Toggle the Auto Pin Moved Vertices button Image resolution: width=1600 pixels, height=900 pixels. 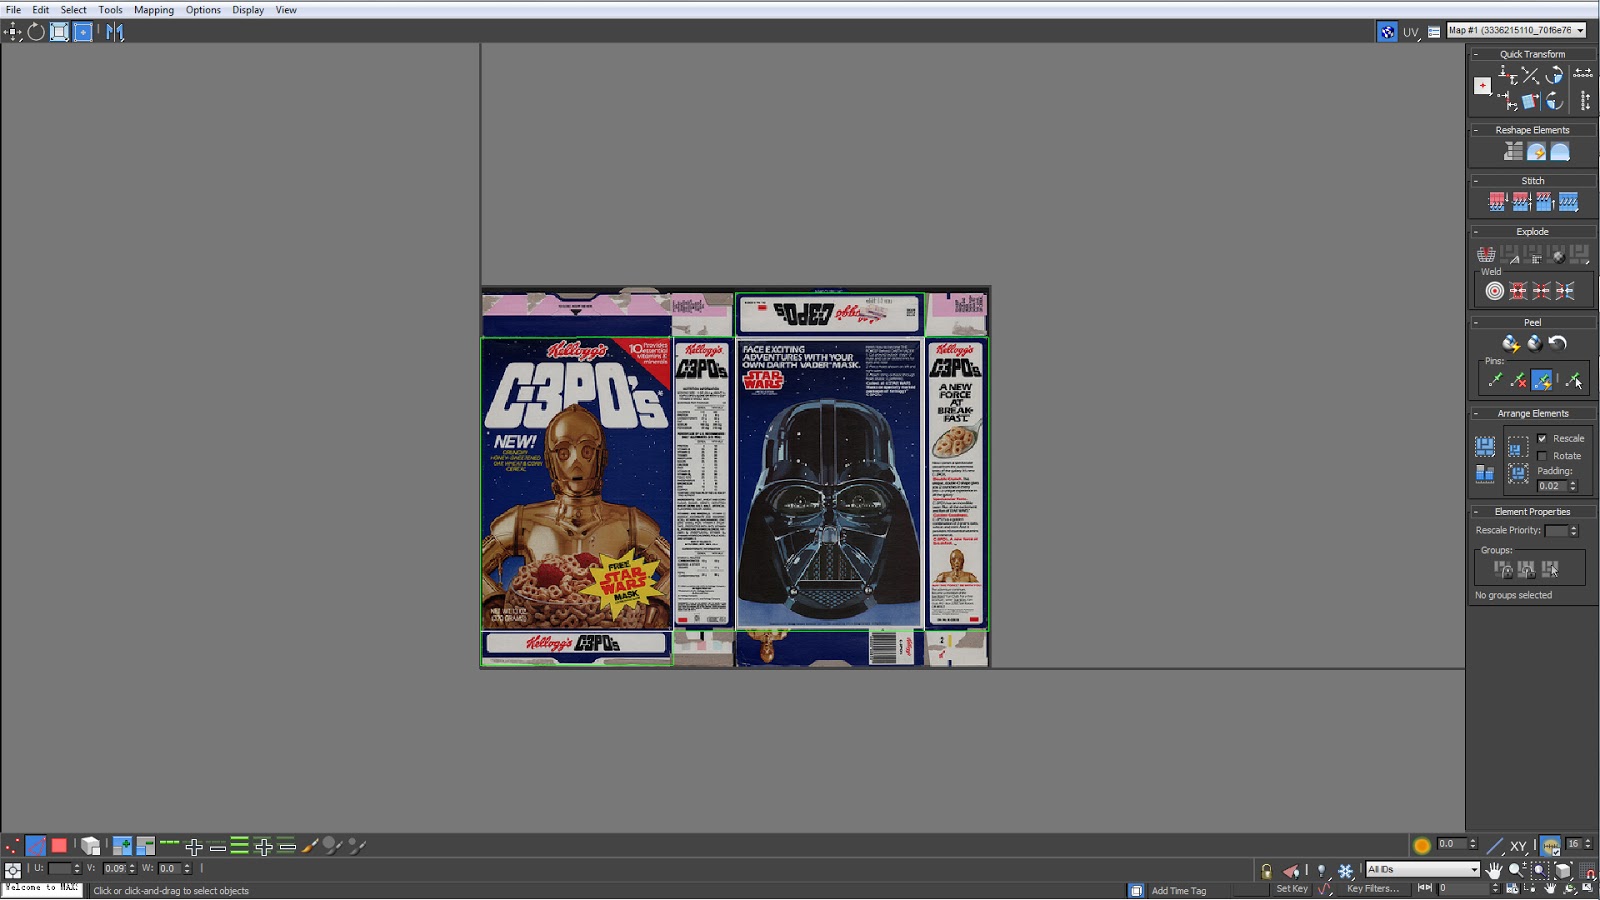1542,380
